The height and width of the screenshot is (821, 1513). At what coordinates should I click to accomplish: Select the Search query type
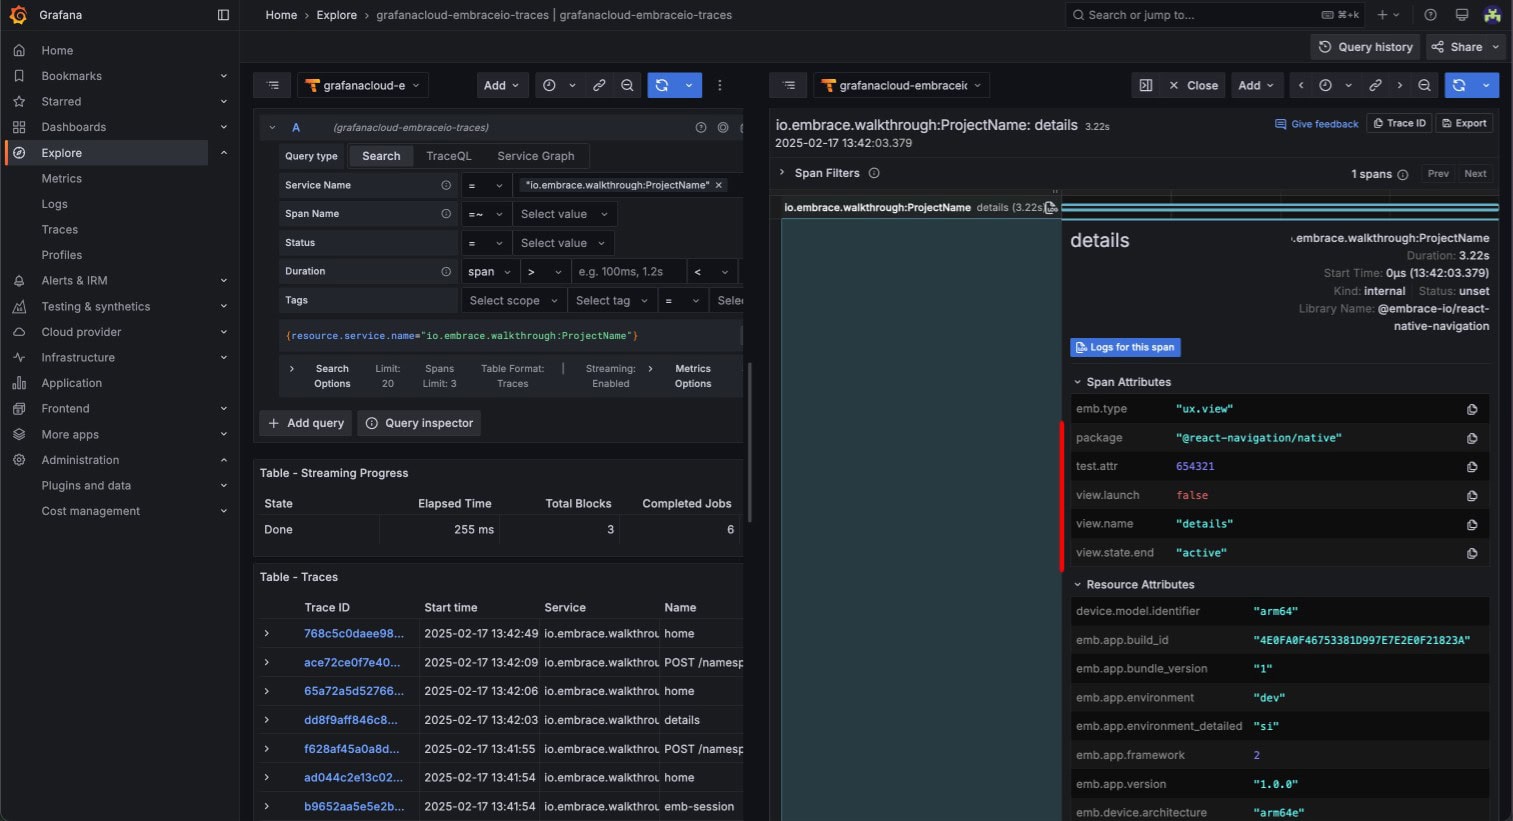click(381, 156)
